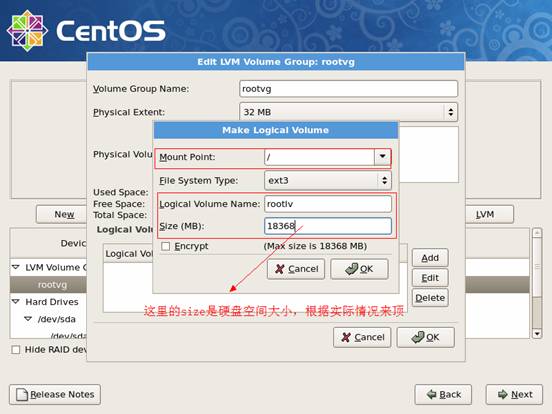The height and width of the screenshot is (414, 552).
Task: Click the Logical Volume Name field
Action: click(x=328, y=204)
